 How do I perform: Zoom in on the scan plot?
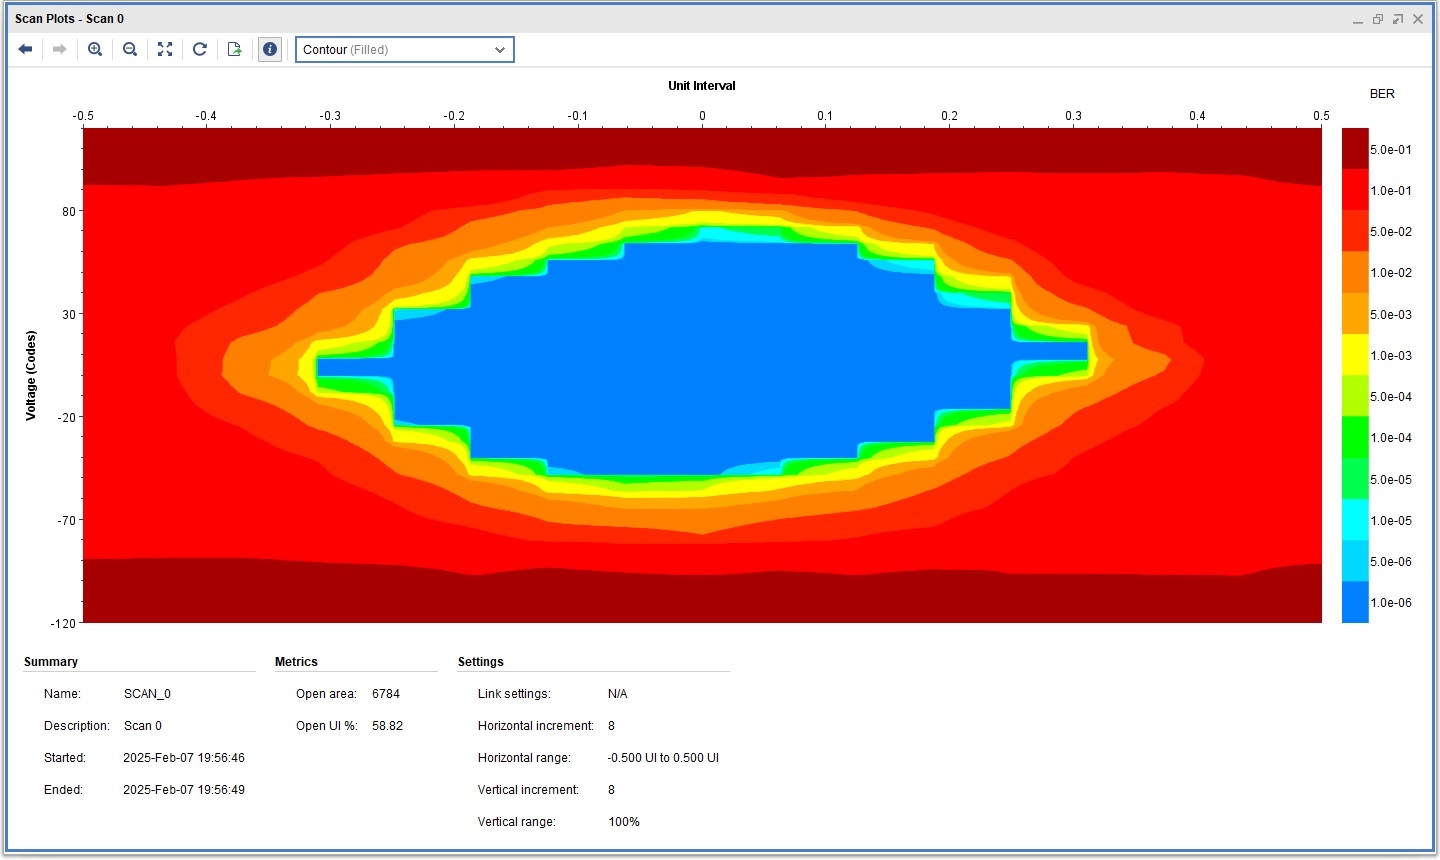95,49
